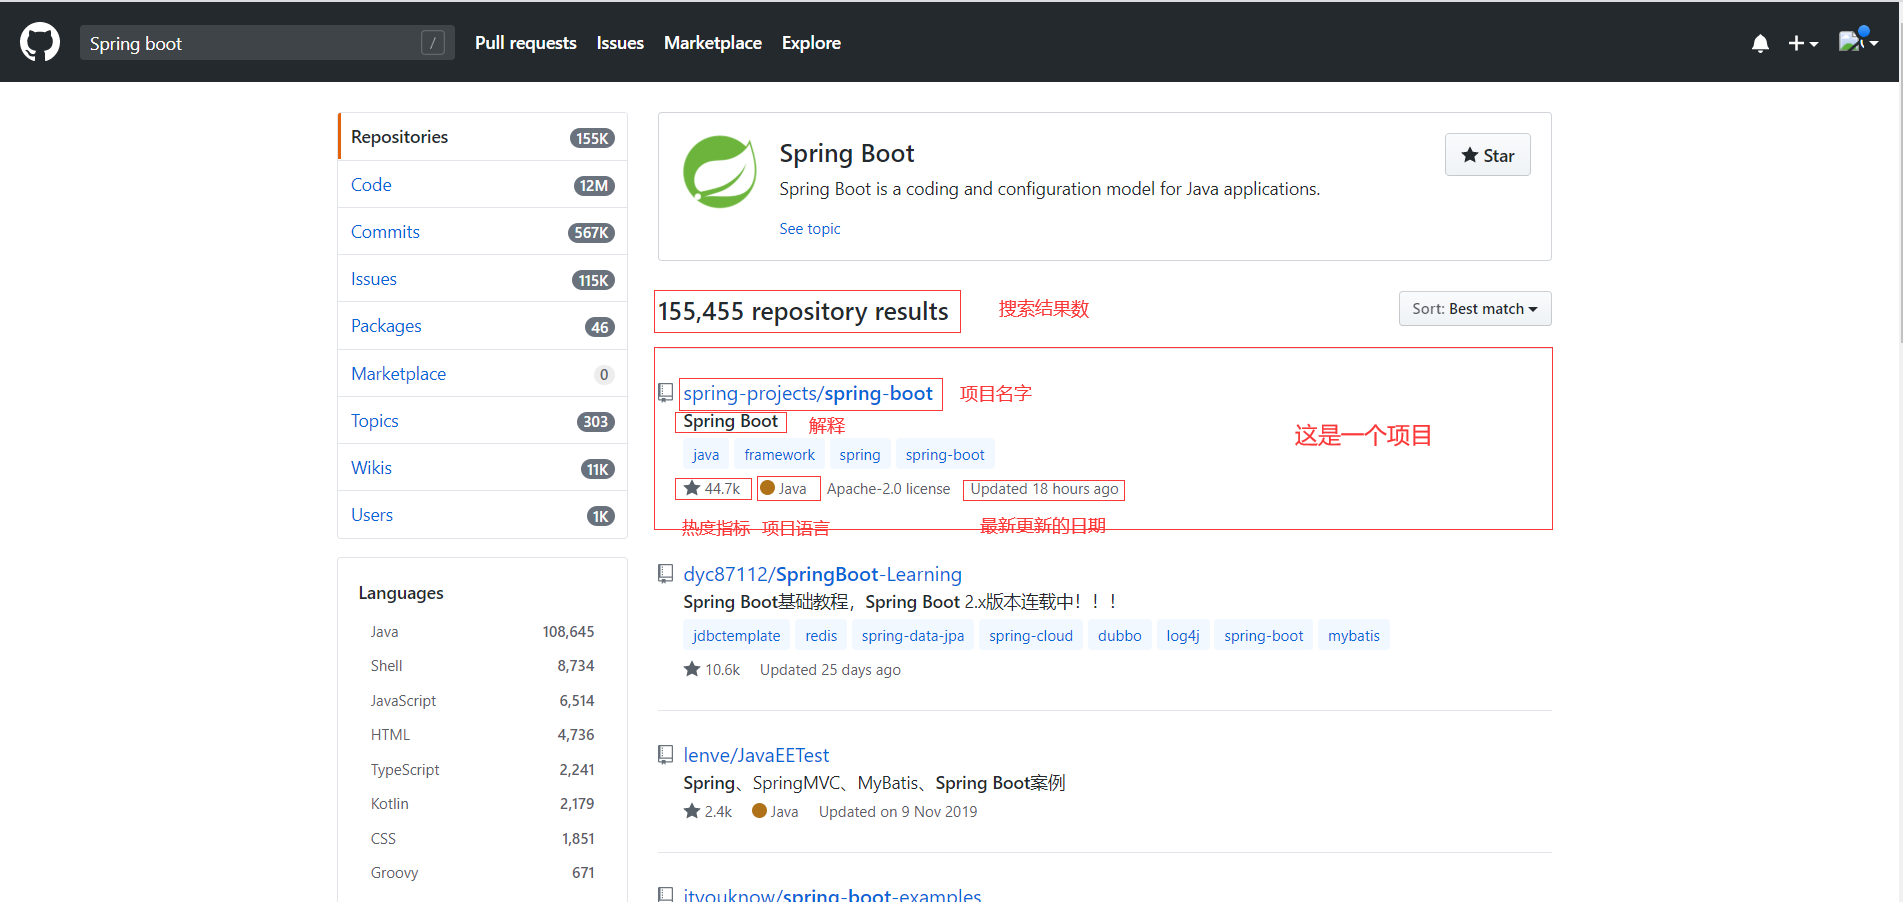The width and height of the screenshot is (1903, 902).
Task: Open Marketplace in the top navigation
Action: pyautogui.click(x=713, y=43)
